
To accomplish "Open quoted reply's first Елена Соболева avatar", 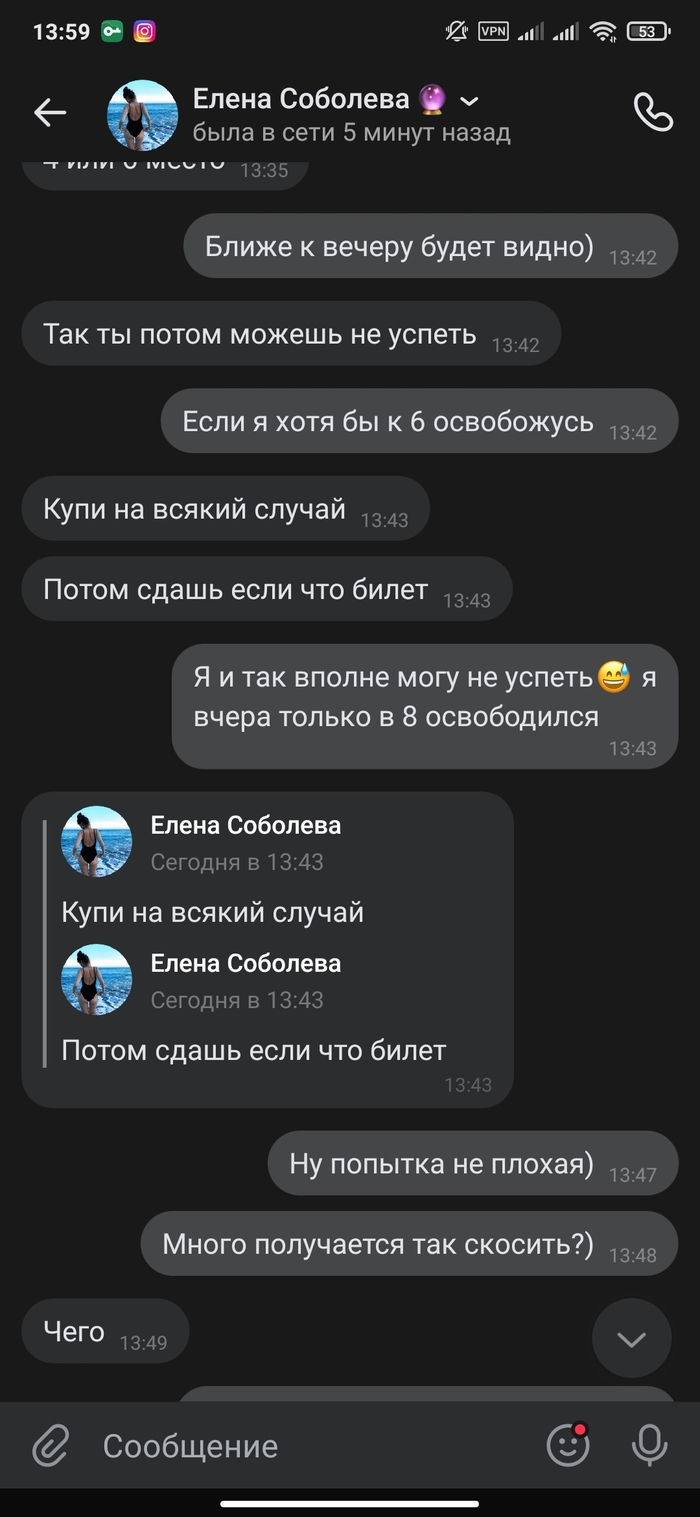I will (x=97, y=842).
